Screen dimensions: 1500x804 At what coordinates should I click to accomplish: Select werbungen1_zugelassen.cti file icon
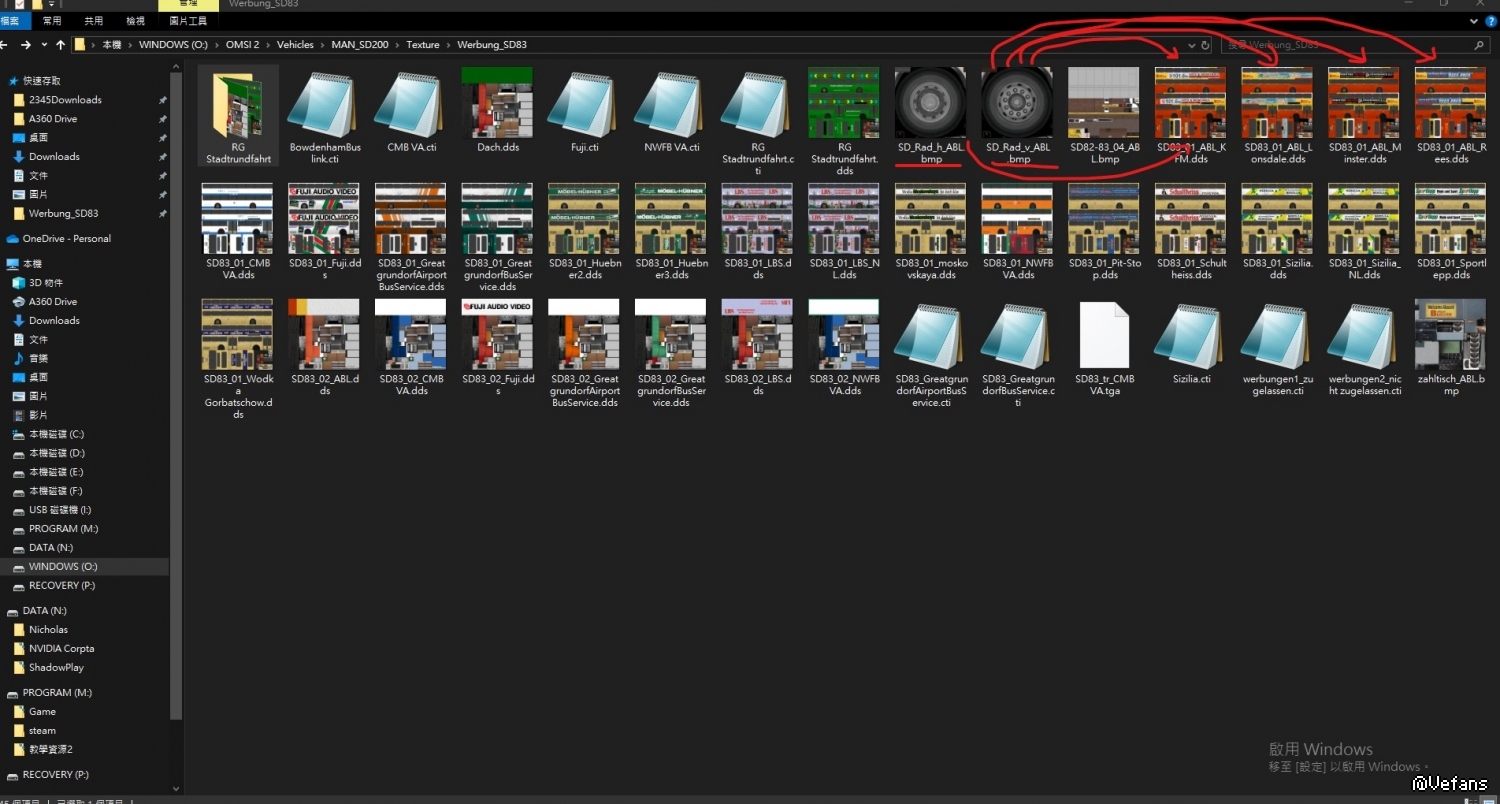[x=1277, y=335]
